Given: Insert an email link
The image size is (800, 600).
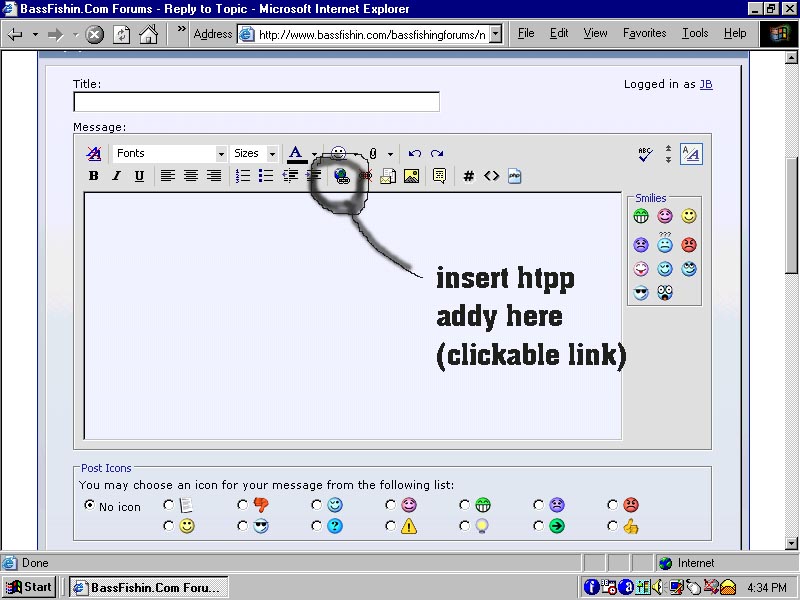Looking at the screenshot, I should pos(388,176).
